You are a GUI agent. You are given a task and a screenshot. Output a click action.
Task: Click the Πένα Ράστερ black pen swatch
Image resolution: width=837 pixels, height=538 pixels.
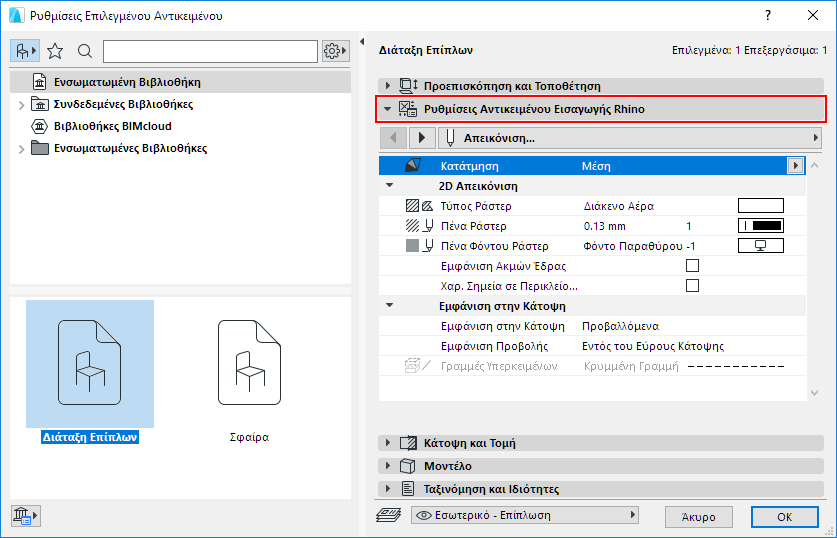click(761, 226)
